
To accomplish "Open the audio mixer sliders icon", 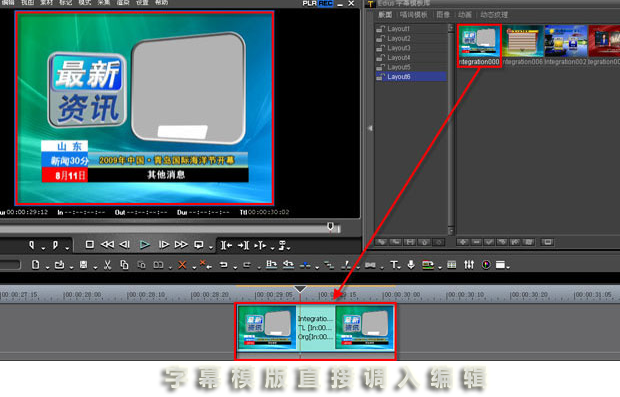I will [469, 265].
